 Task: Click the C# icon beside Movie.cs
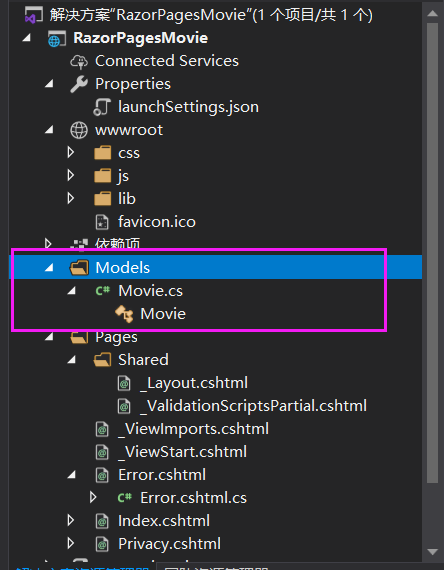coord(102,290)
